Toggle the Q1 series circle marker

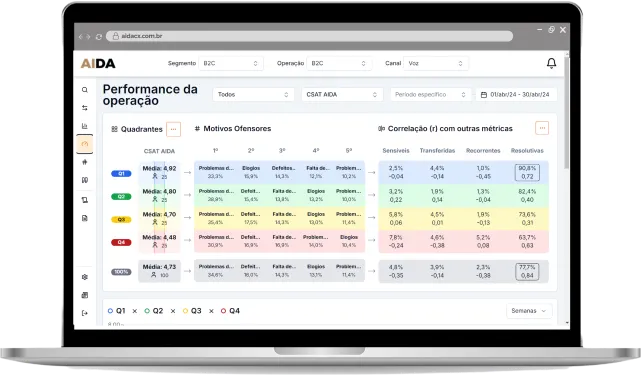point(110,311)
